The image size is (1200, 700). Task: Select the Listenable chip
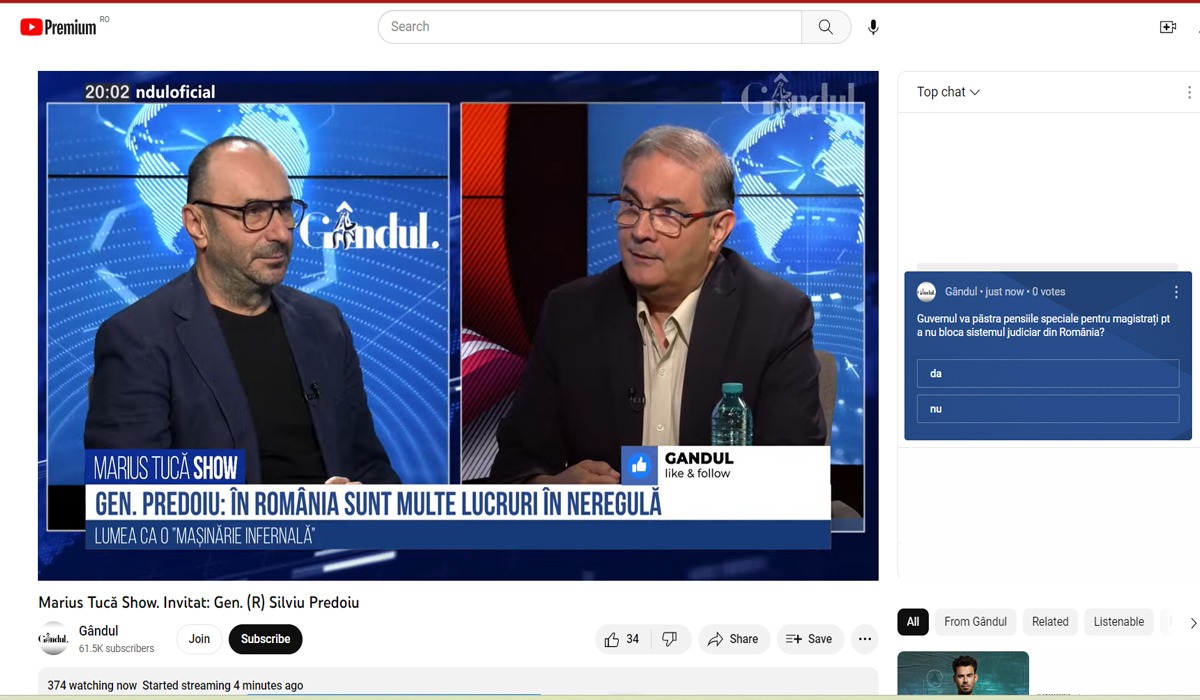point(1119,622)
